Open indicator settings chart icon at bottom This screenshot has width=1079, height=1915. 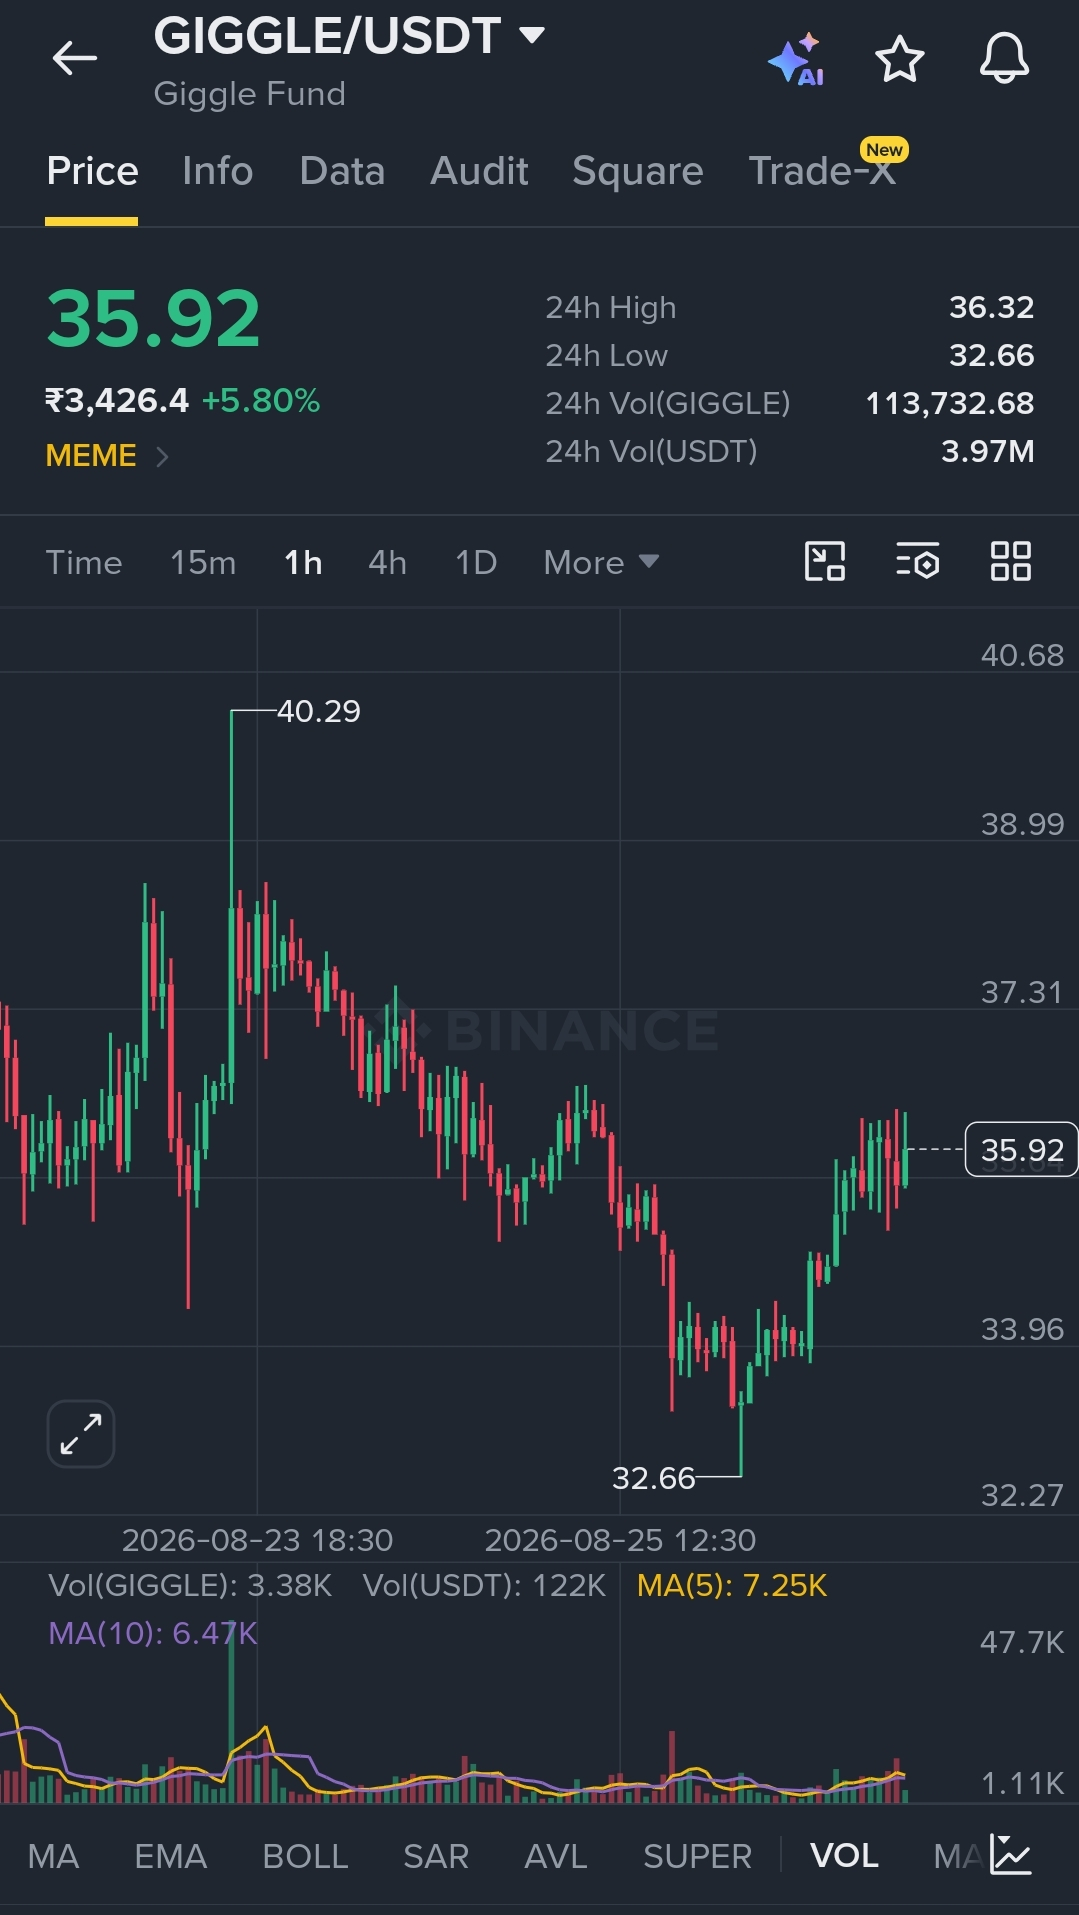[x=1011, y=1855]
